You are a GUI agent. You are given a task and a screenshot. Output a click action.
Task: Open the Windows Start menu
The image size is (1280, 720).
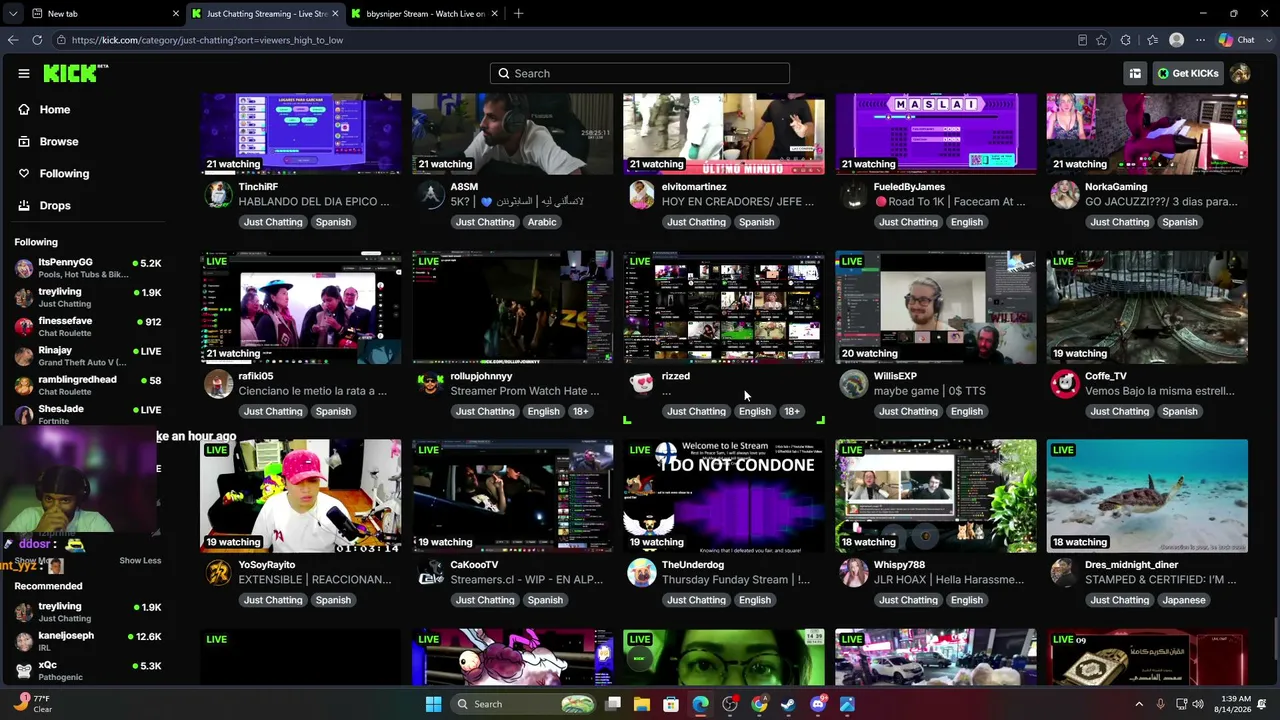433,704
